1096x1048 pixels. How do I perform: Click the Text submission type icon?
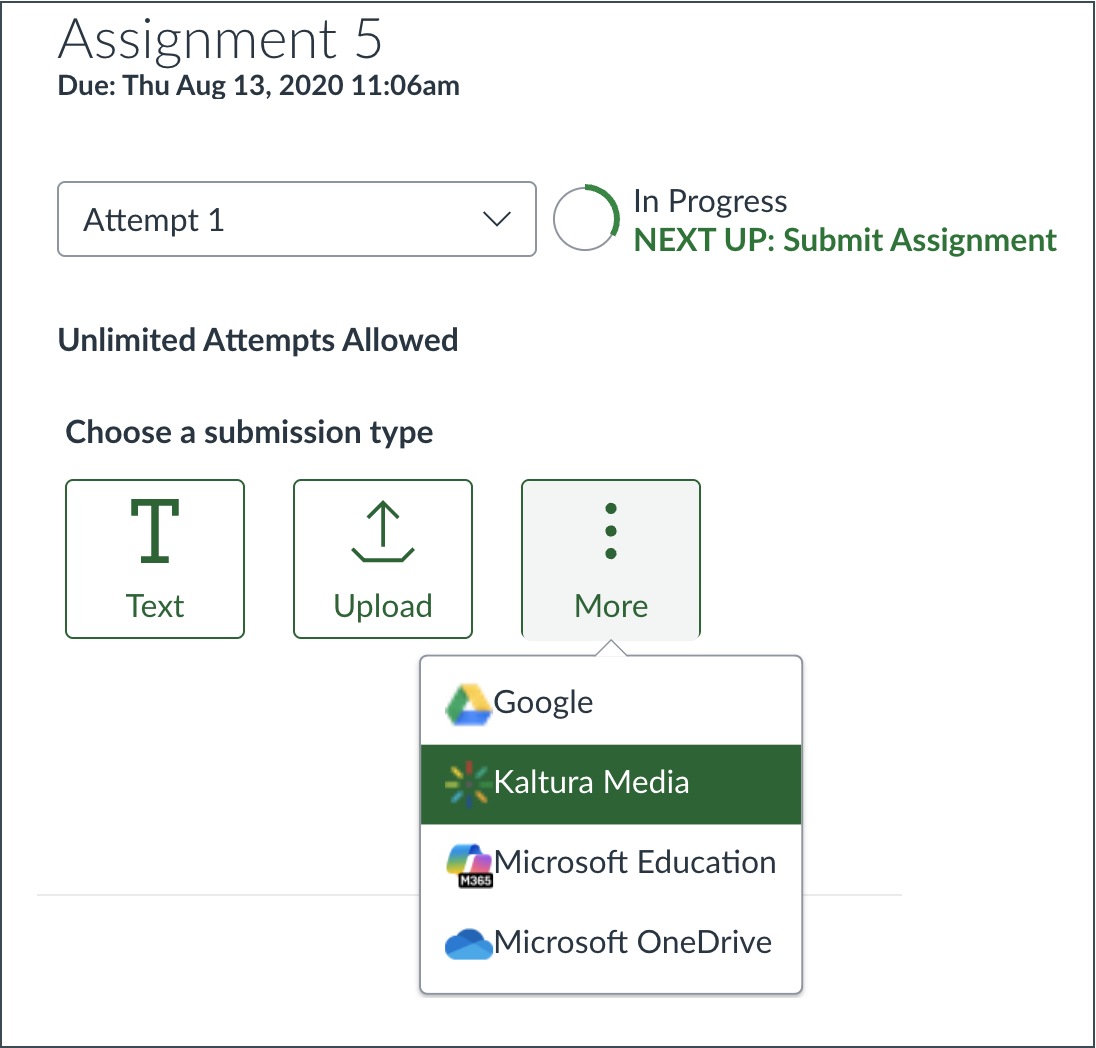(155, 531)
